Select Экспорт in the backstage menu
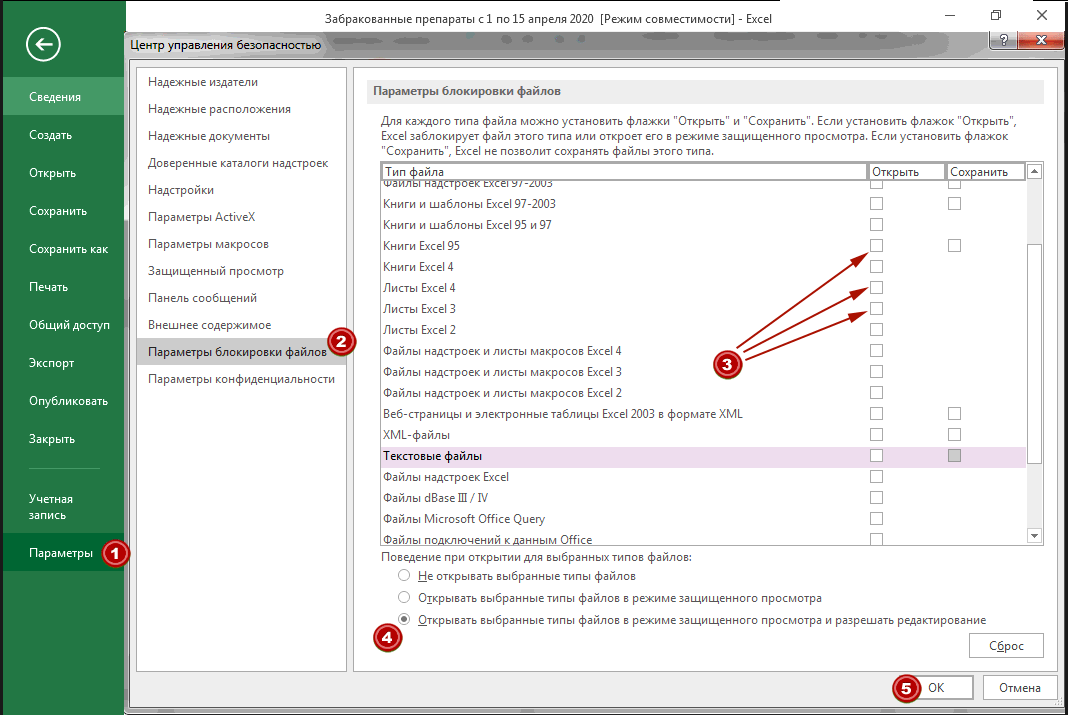Viewport: 1068px width, 715px height. pos(63,363)
